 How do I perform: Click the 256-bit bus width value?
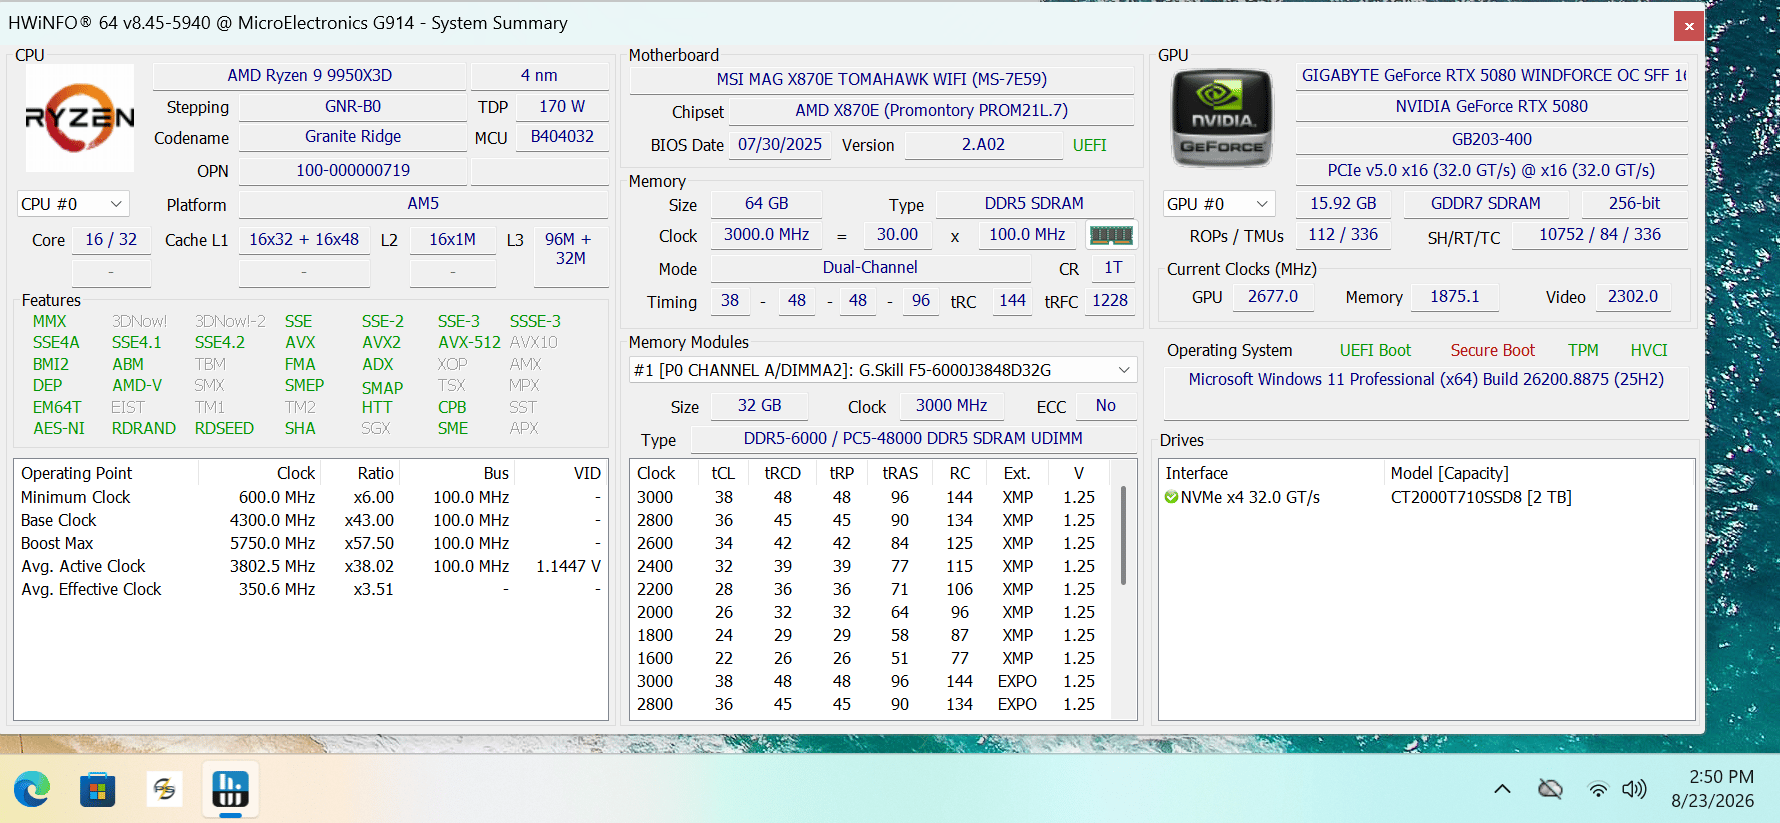[x=1634, y=204]
